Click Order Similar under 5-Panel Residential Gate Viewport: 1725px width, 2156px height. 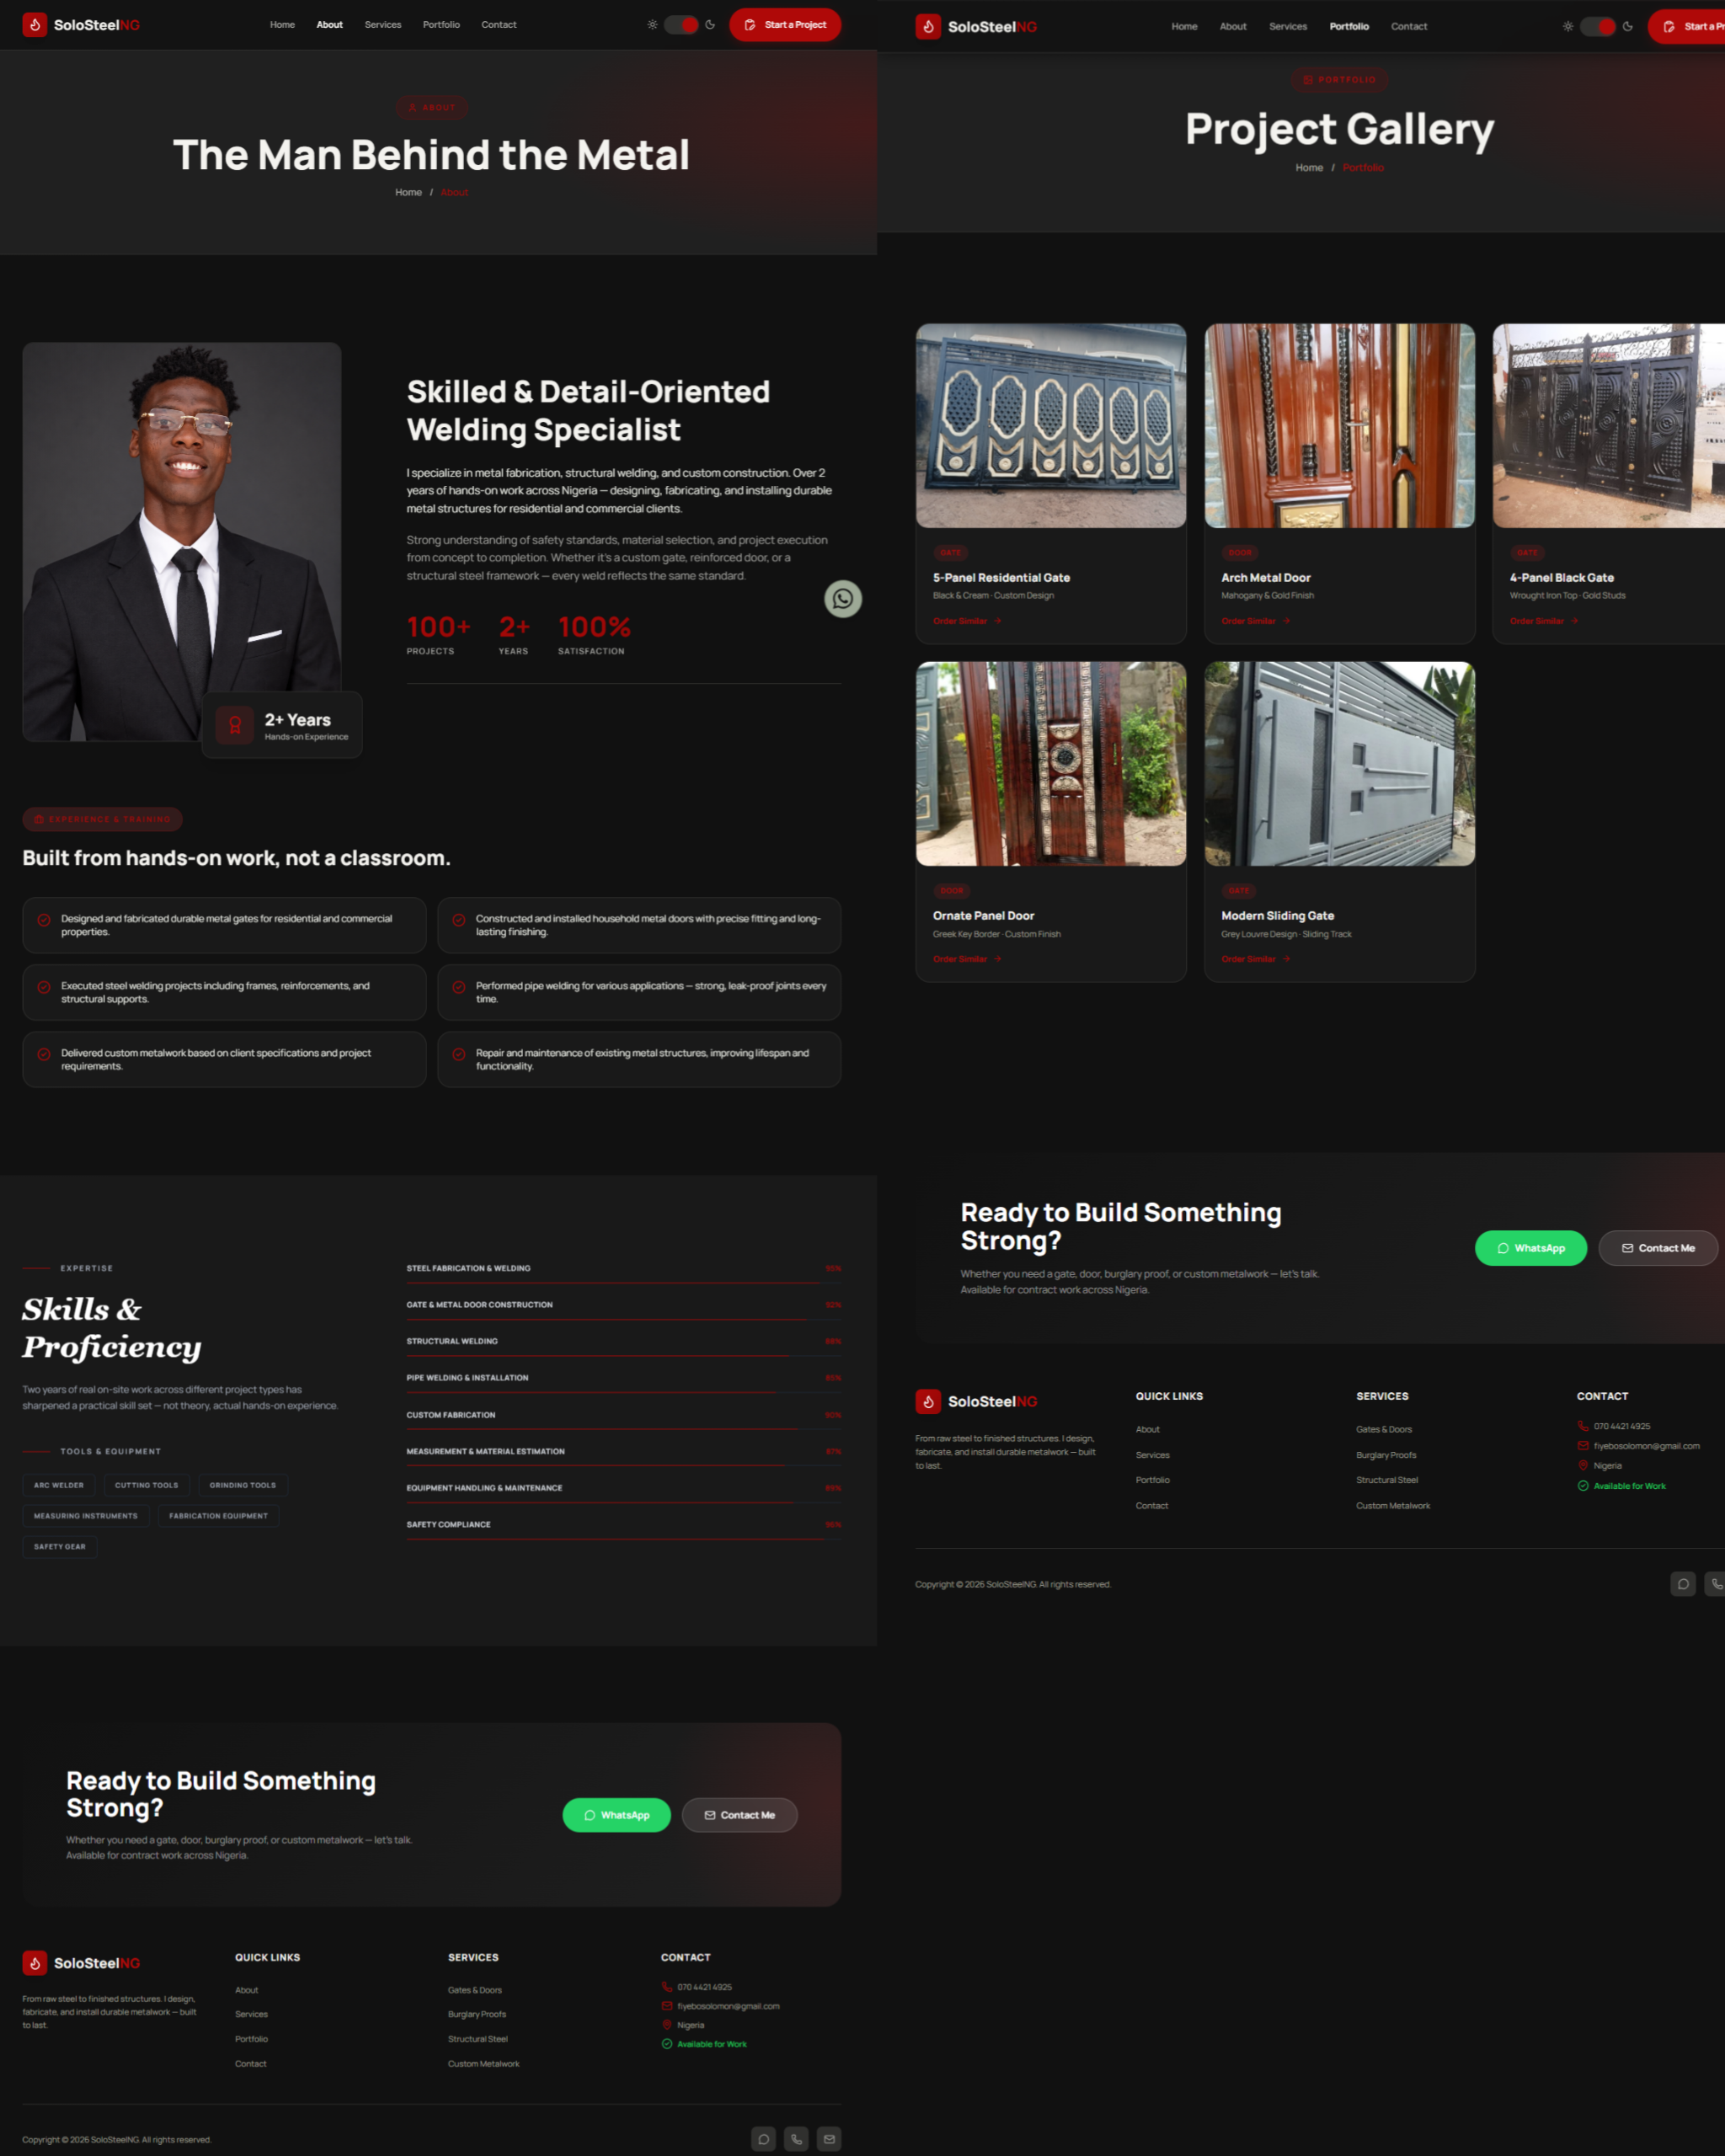967,621
